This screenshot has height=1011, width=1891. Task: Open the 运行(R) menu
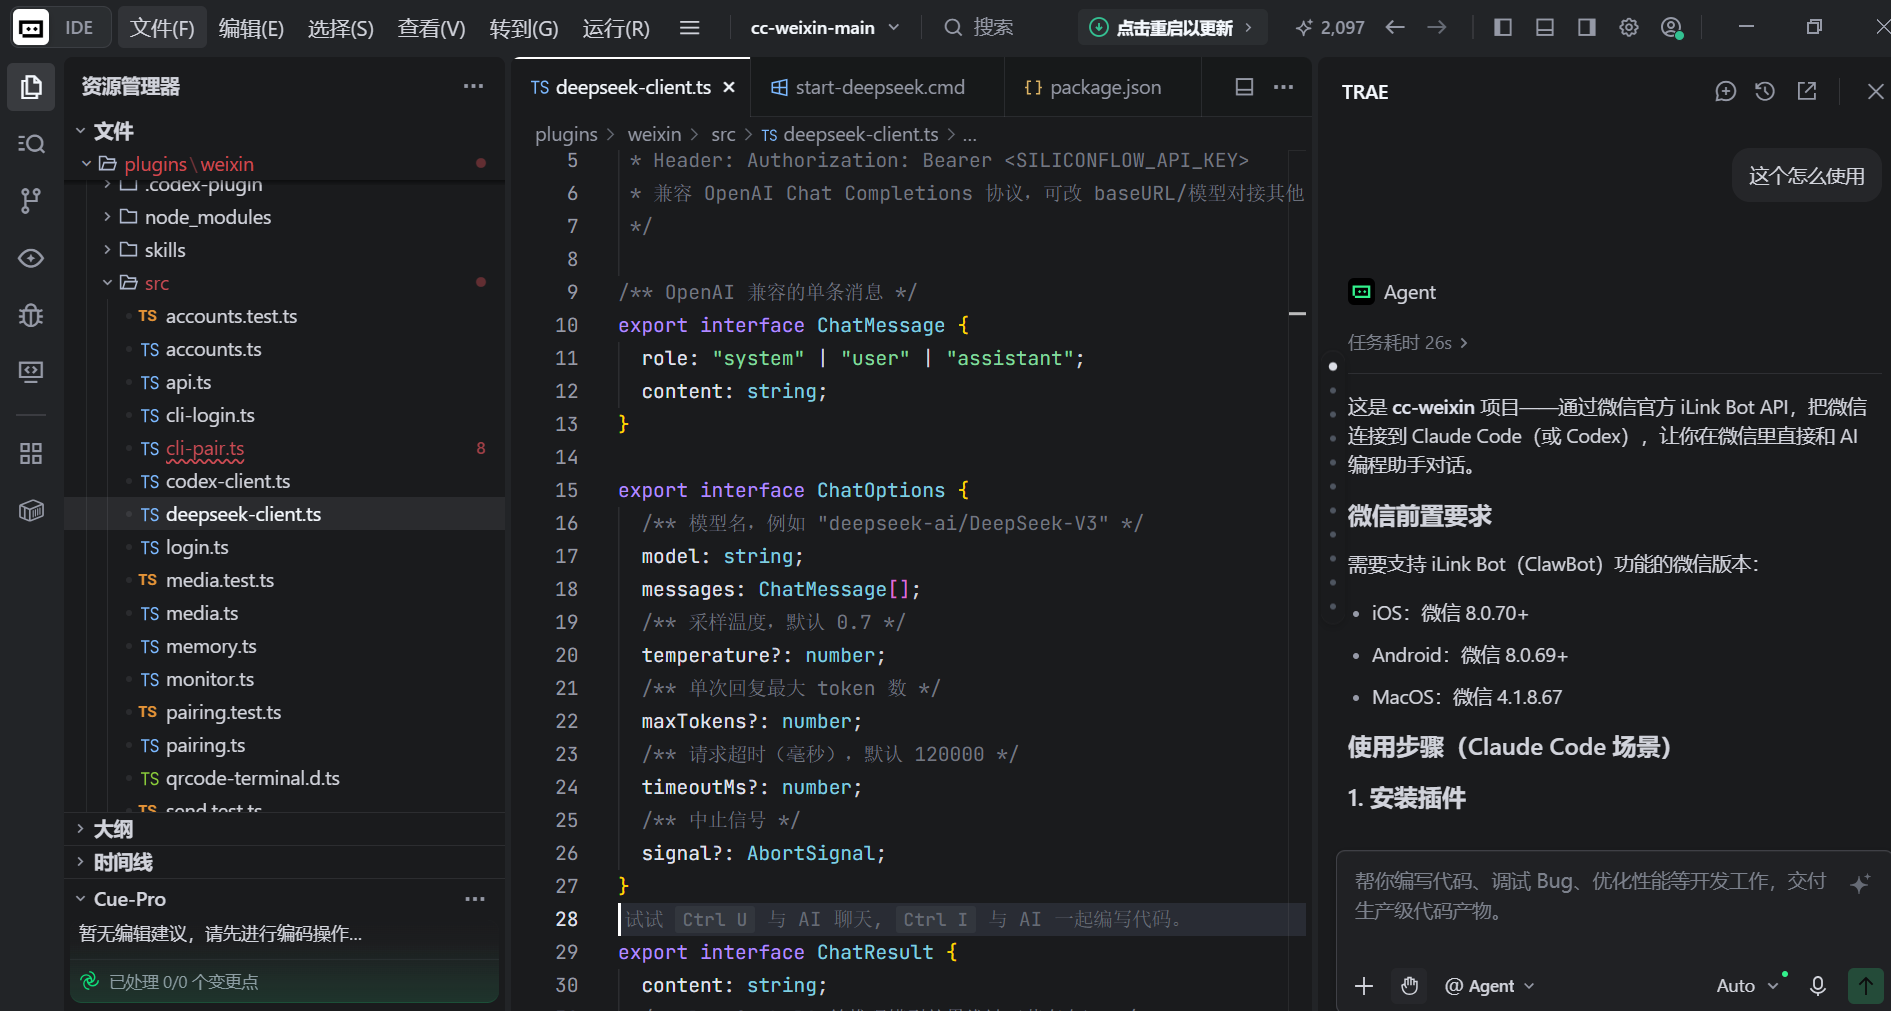click(x=616, y=28)
